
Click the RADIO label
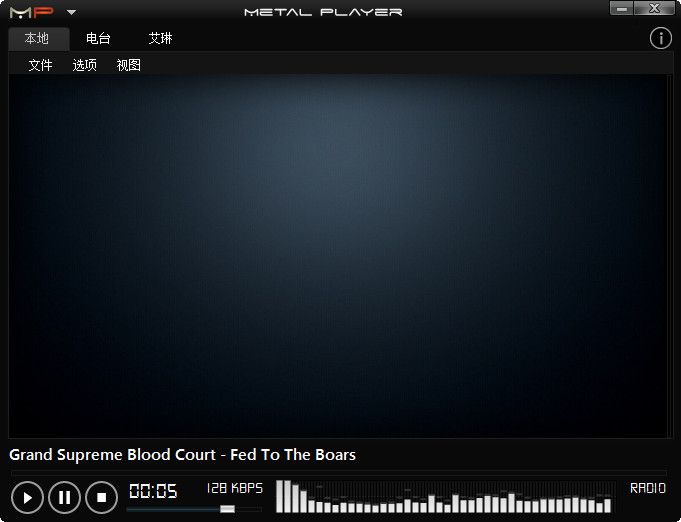pyautogui.click(x=647, y=488)
